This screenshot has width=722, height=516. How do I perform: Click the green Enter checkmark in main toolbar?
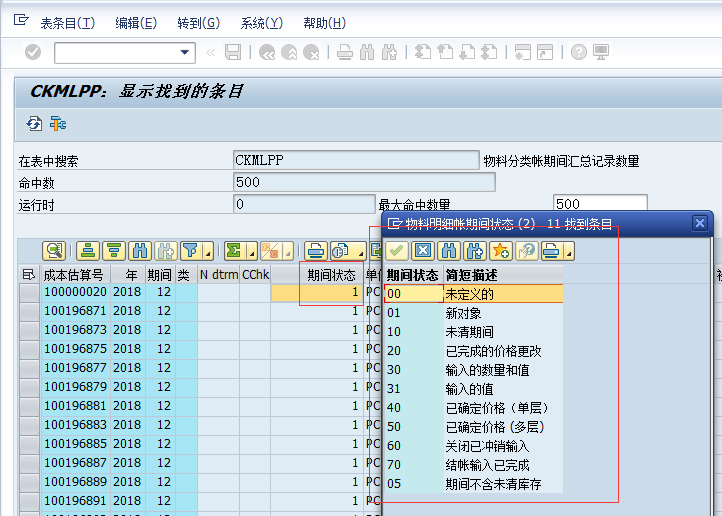33,52
